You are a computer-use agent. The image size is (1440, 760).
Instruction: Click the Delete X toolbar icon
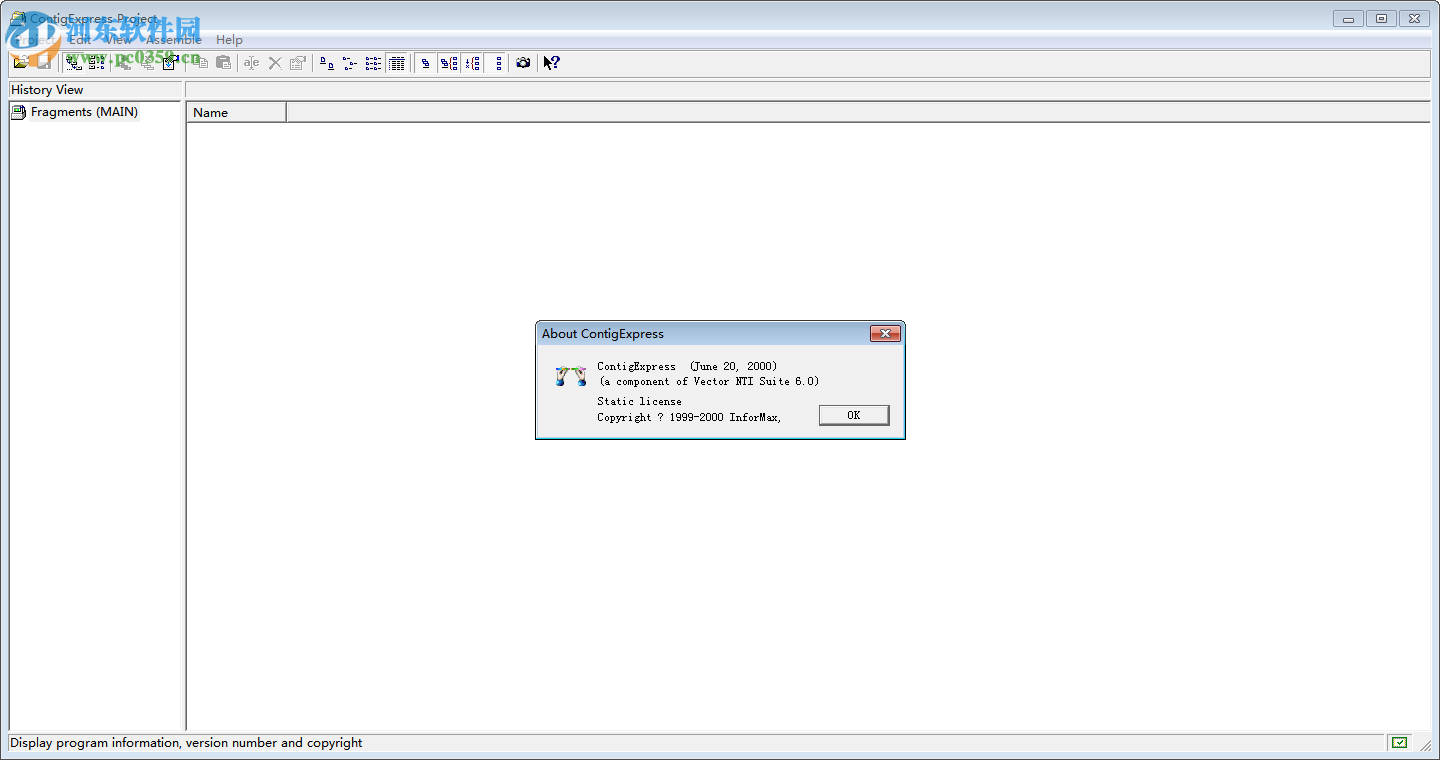tap(275, 62)
